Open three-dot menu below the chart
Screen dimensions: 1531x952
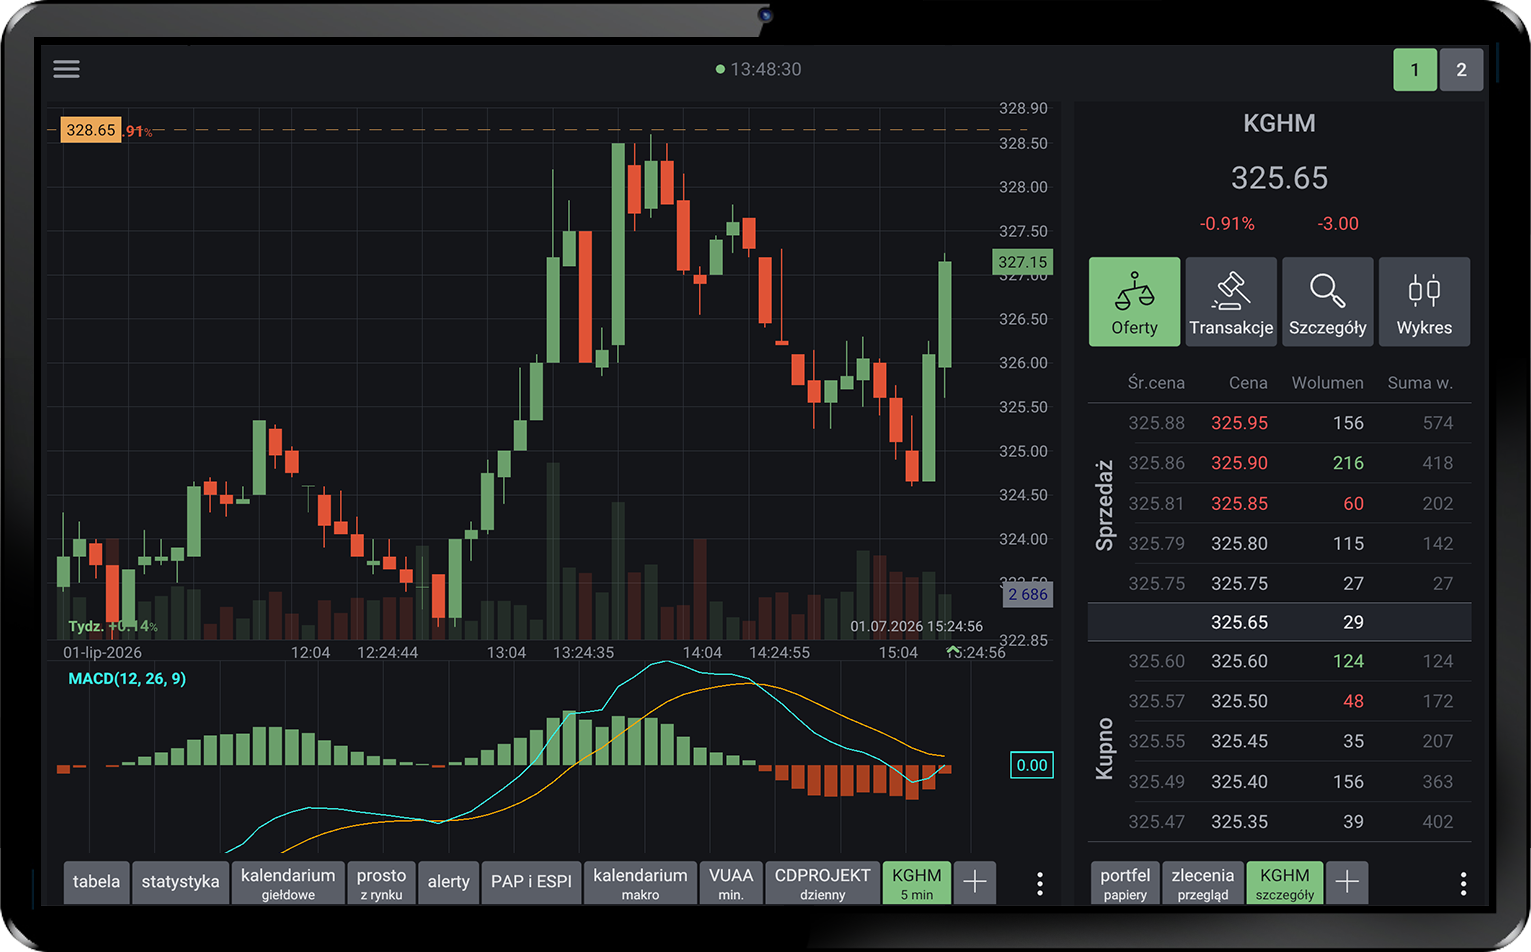(x=1040, y=883)
